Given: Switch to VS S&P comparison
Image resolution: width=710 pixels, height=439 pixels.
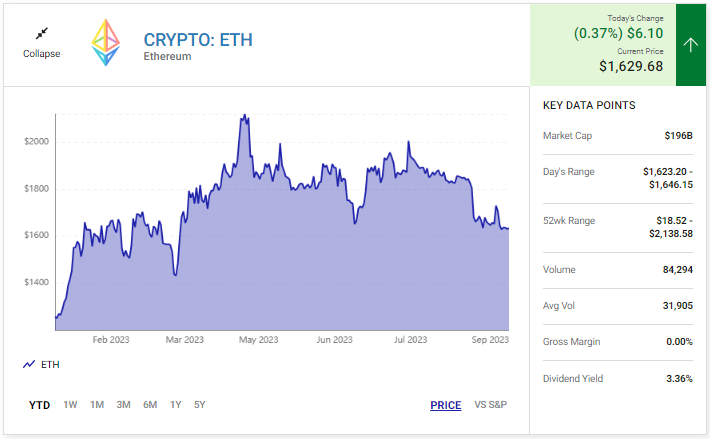Looking at the screenshot, I should pyautogui.click(x=492, y=405).
